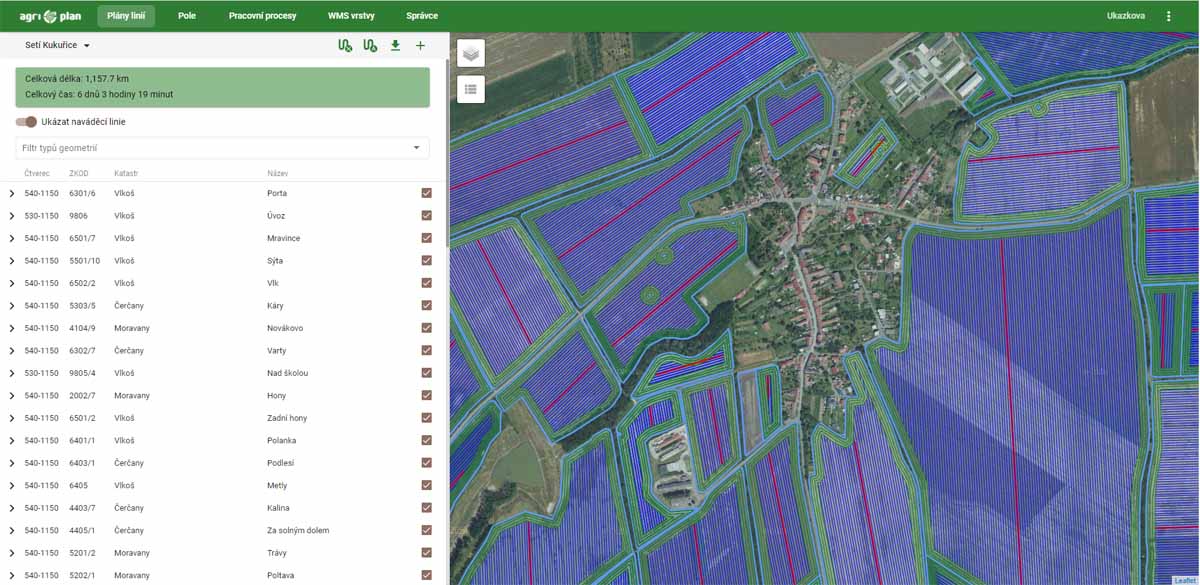1200x585 pixels.
Task: Click the agri plan logo
Action: (x=50, y=16)
